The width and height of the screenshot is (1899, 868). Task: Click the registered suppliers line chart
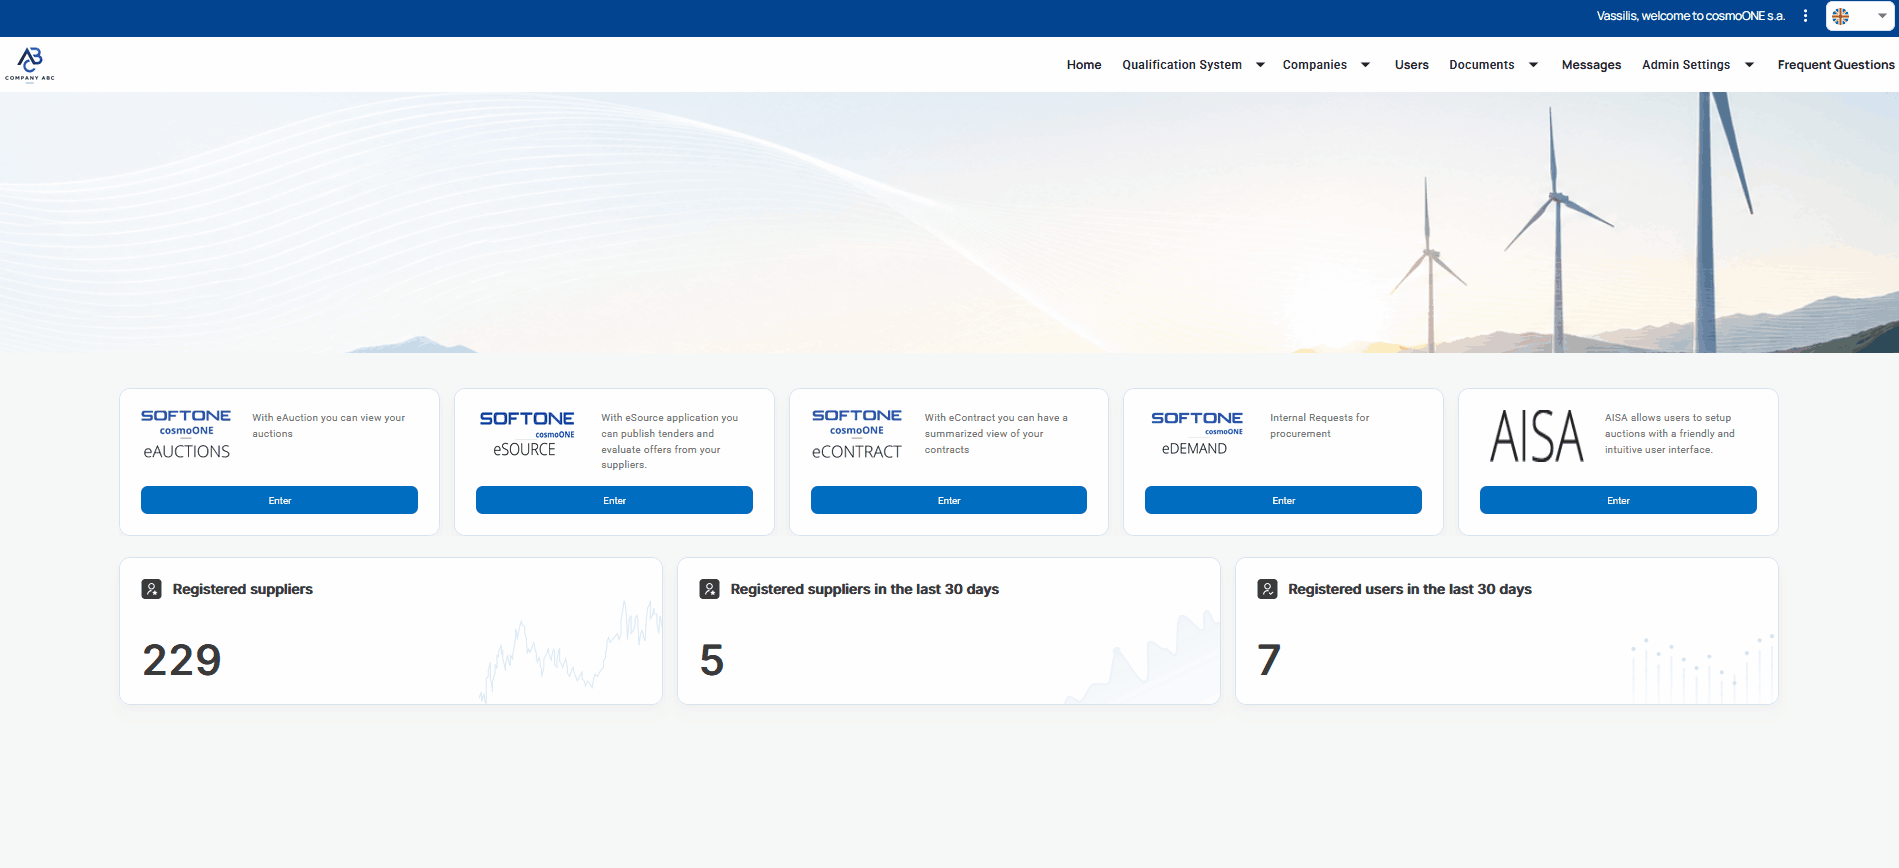571,652
